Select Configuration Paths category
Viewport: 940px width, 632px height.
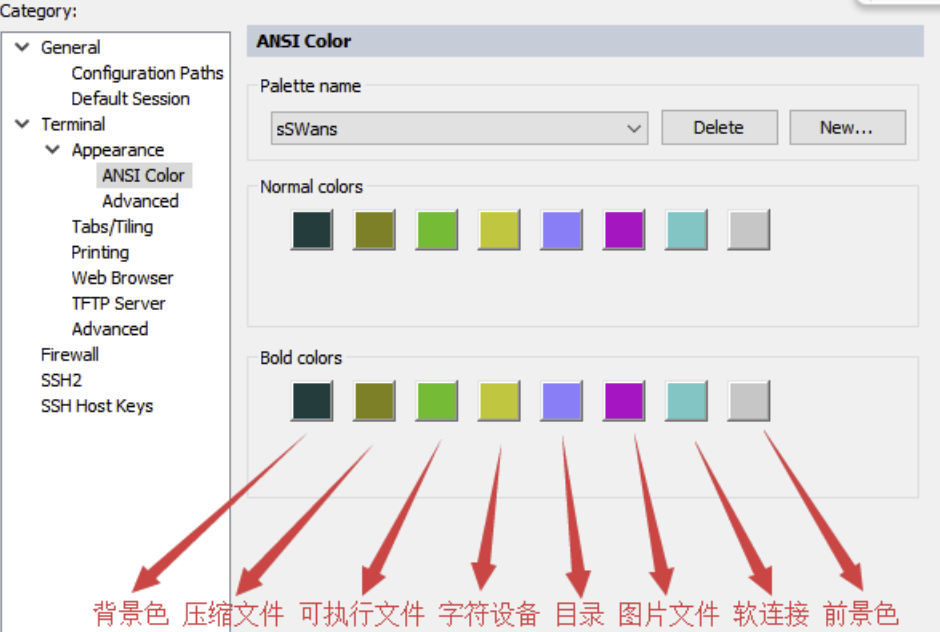point(147,73)
